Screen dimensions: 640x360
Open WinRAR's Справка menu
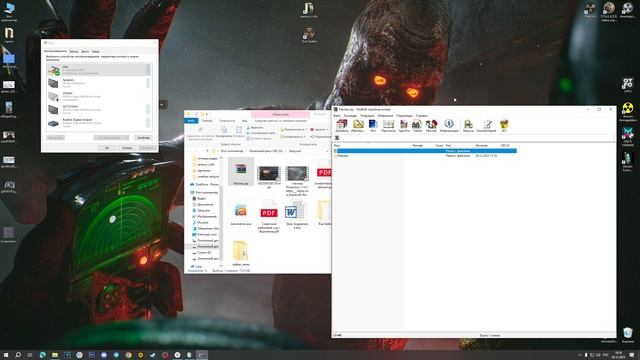click(422, 116)
